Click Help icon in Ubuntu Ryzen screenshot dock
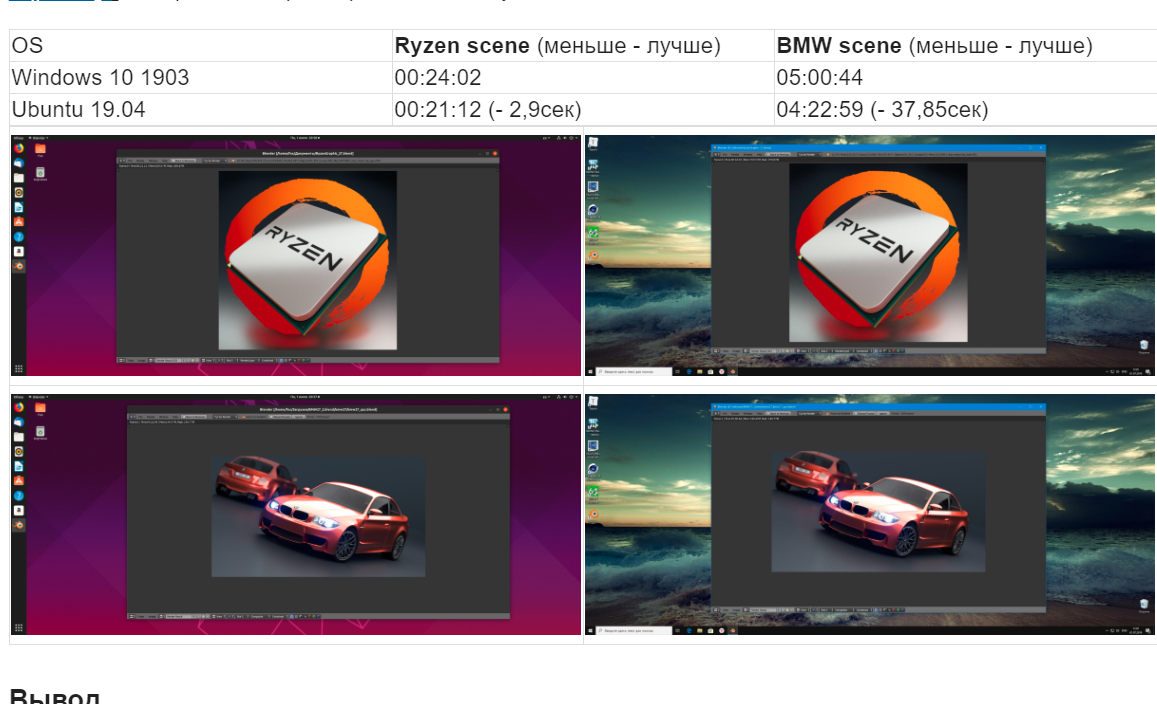Screen dimensions: 1157x704 point(18,237)
